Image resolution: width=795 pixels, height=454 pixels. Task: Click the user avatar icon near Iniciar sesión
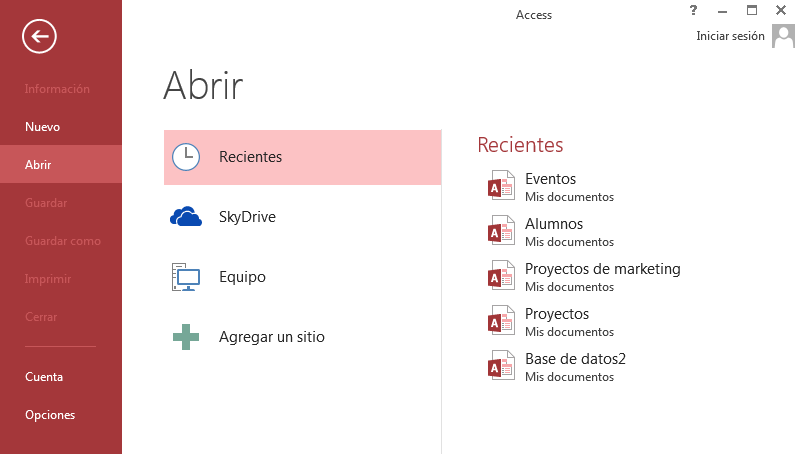(782, 36)
